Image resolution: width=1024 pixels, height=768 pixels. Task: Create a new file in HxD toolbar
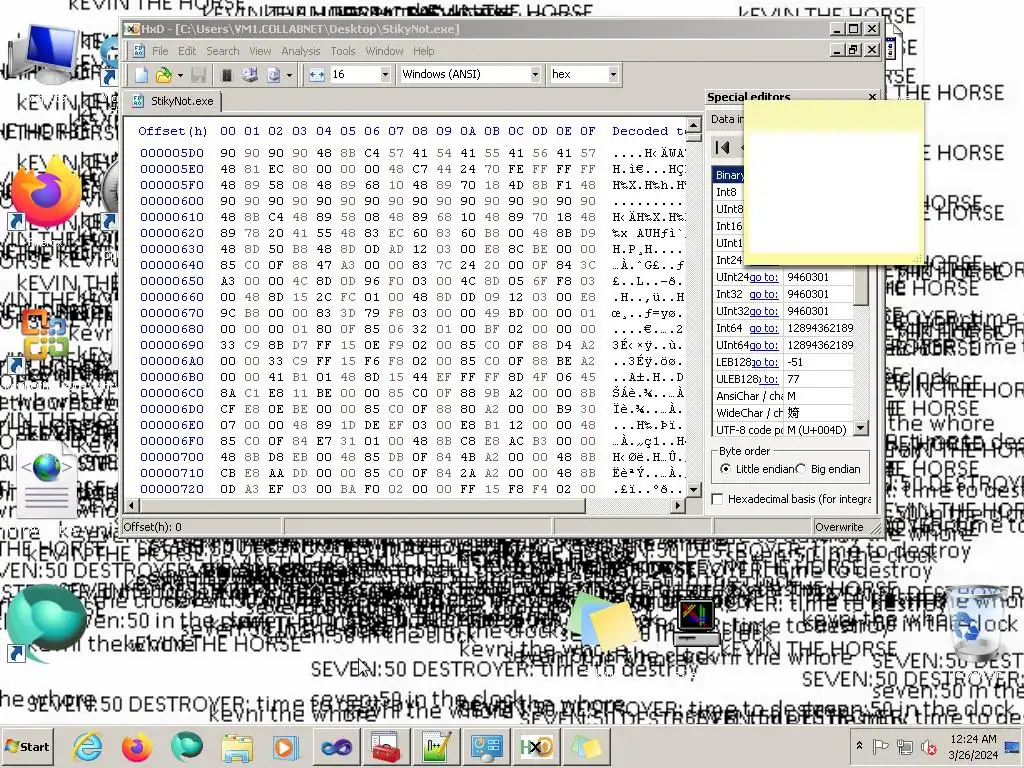click(141, 74)
